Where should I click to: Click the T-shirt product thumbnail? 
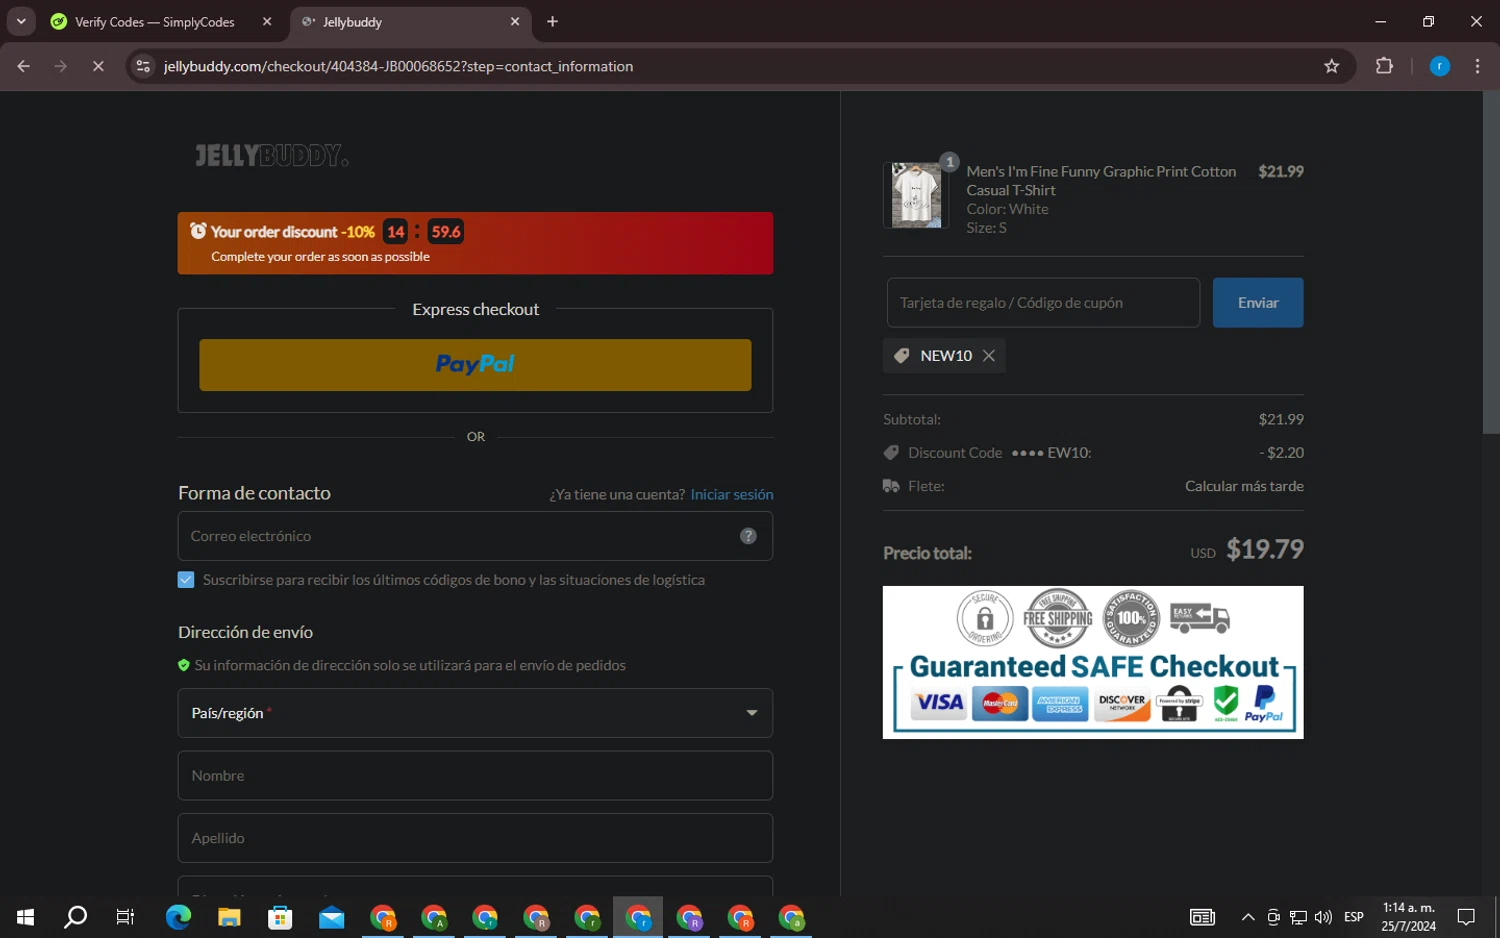coord(916,195)
